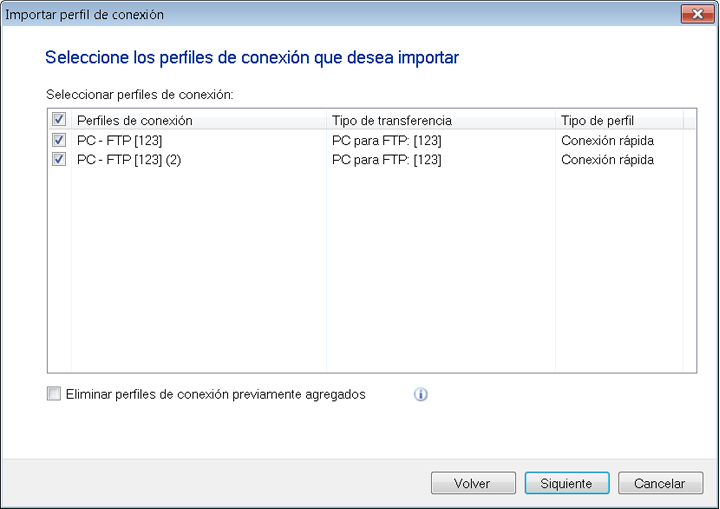Toggle the select-all checkbox in the header

tap(59, 120)
